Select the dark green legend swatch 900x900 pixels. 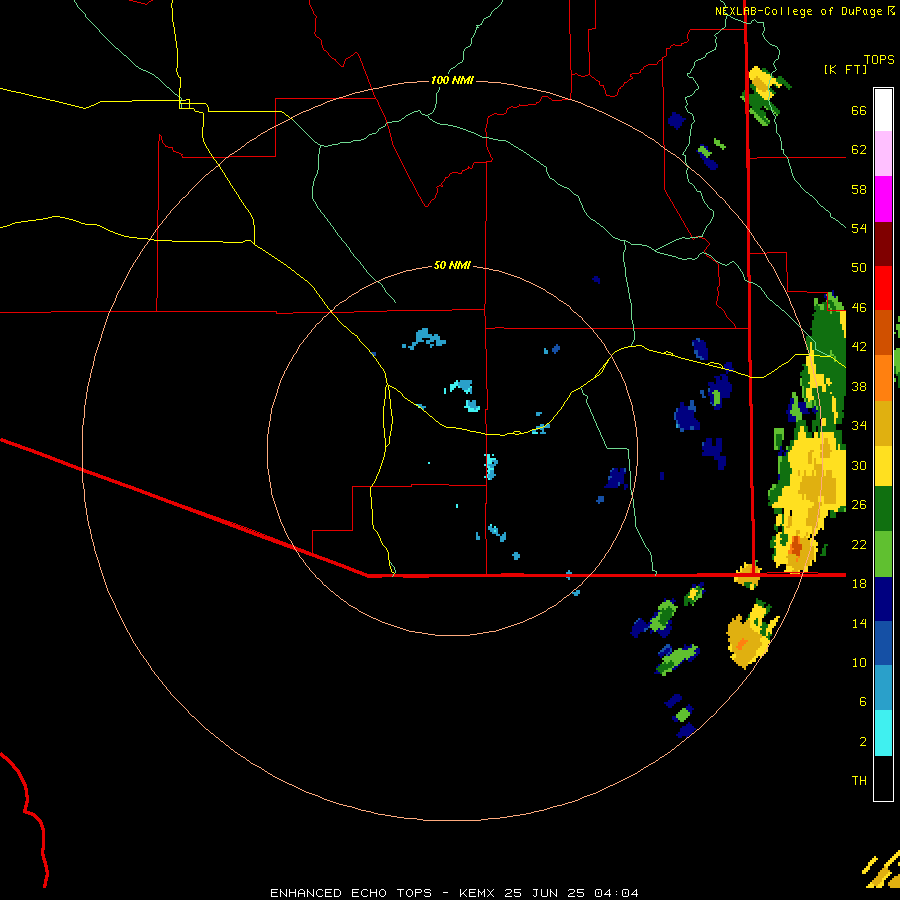[x=883, y=509]
